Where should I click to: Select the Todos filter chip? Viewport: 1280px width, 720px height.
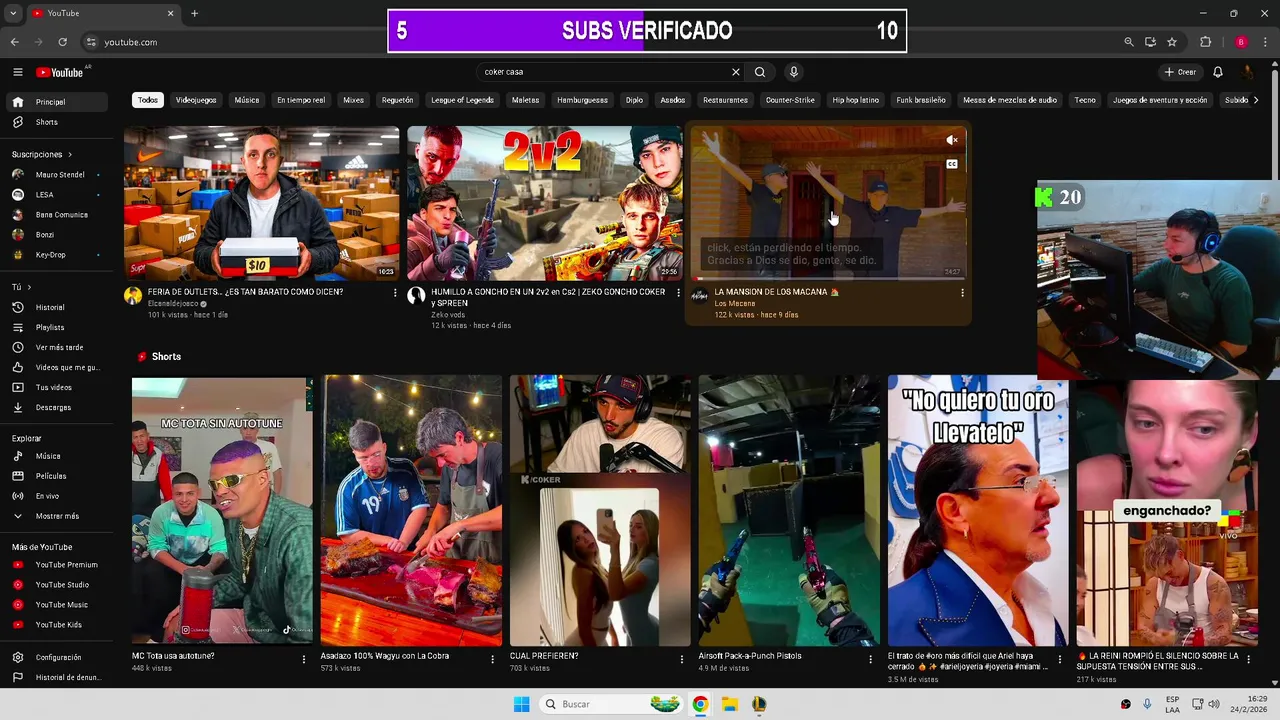click(x=148, y=100)
